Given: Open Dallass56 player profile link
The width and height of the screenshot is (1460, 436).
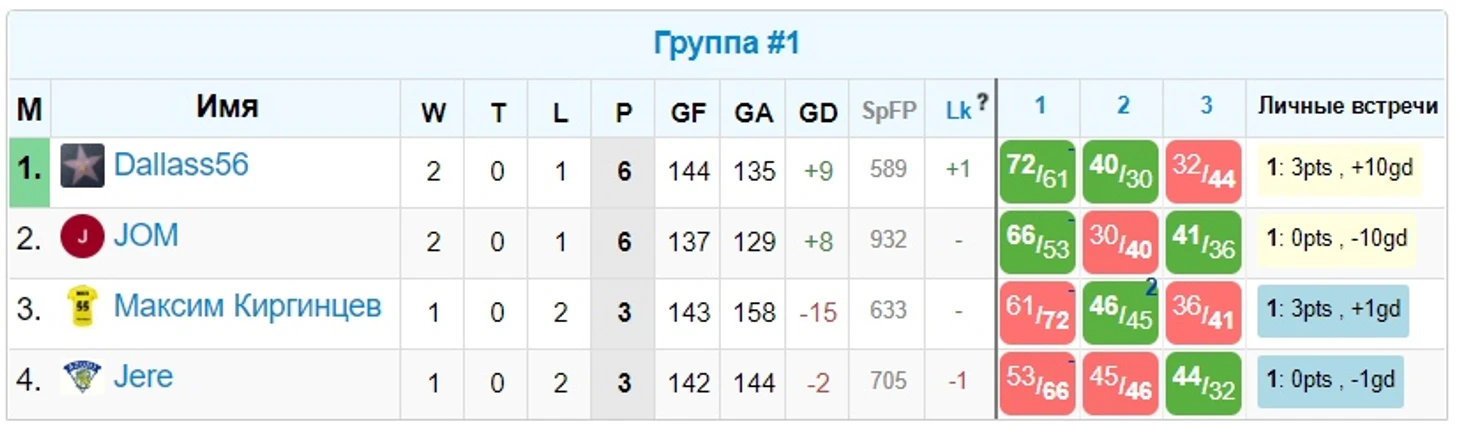Looking at the screenshot, I should coord(181,165).
